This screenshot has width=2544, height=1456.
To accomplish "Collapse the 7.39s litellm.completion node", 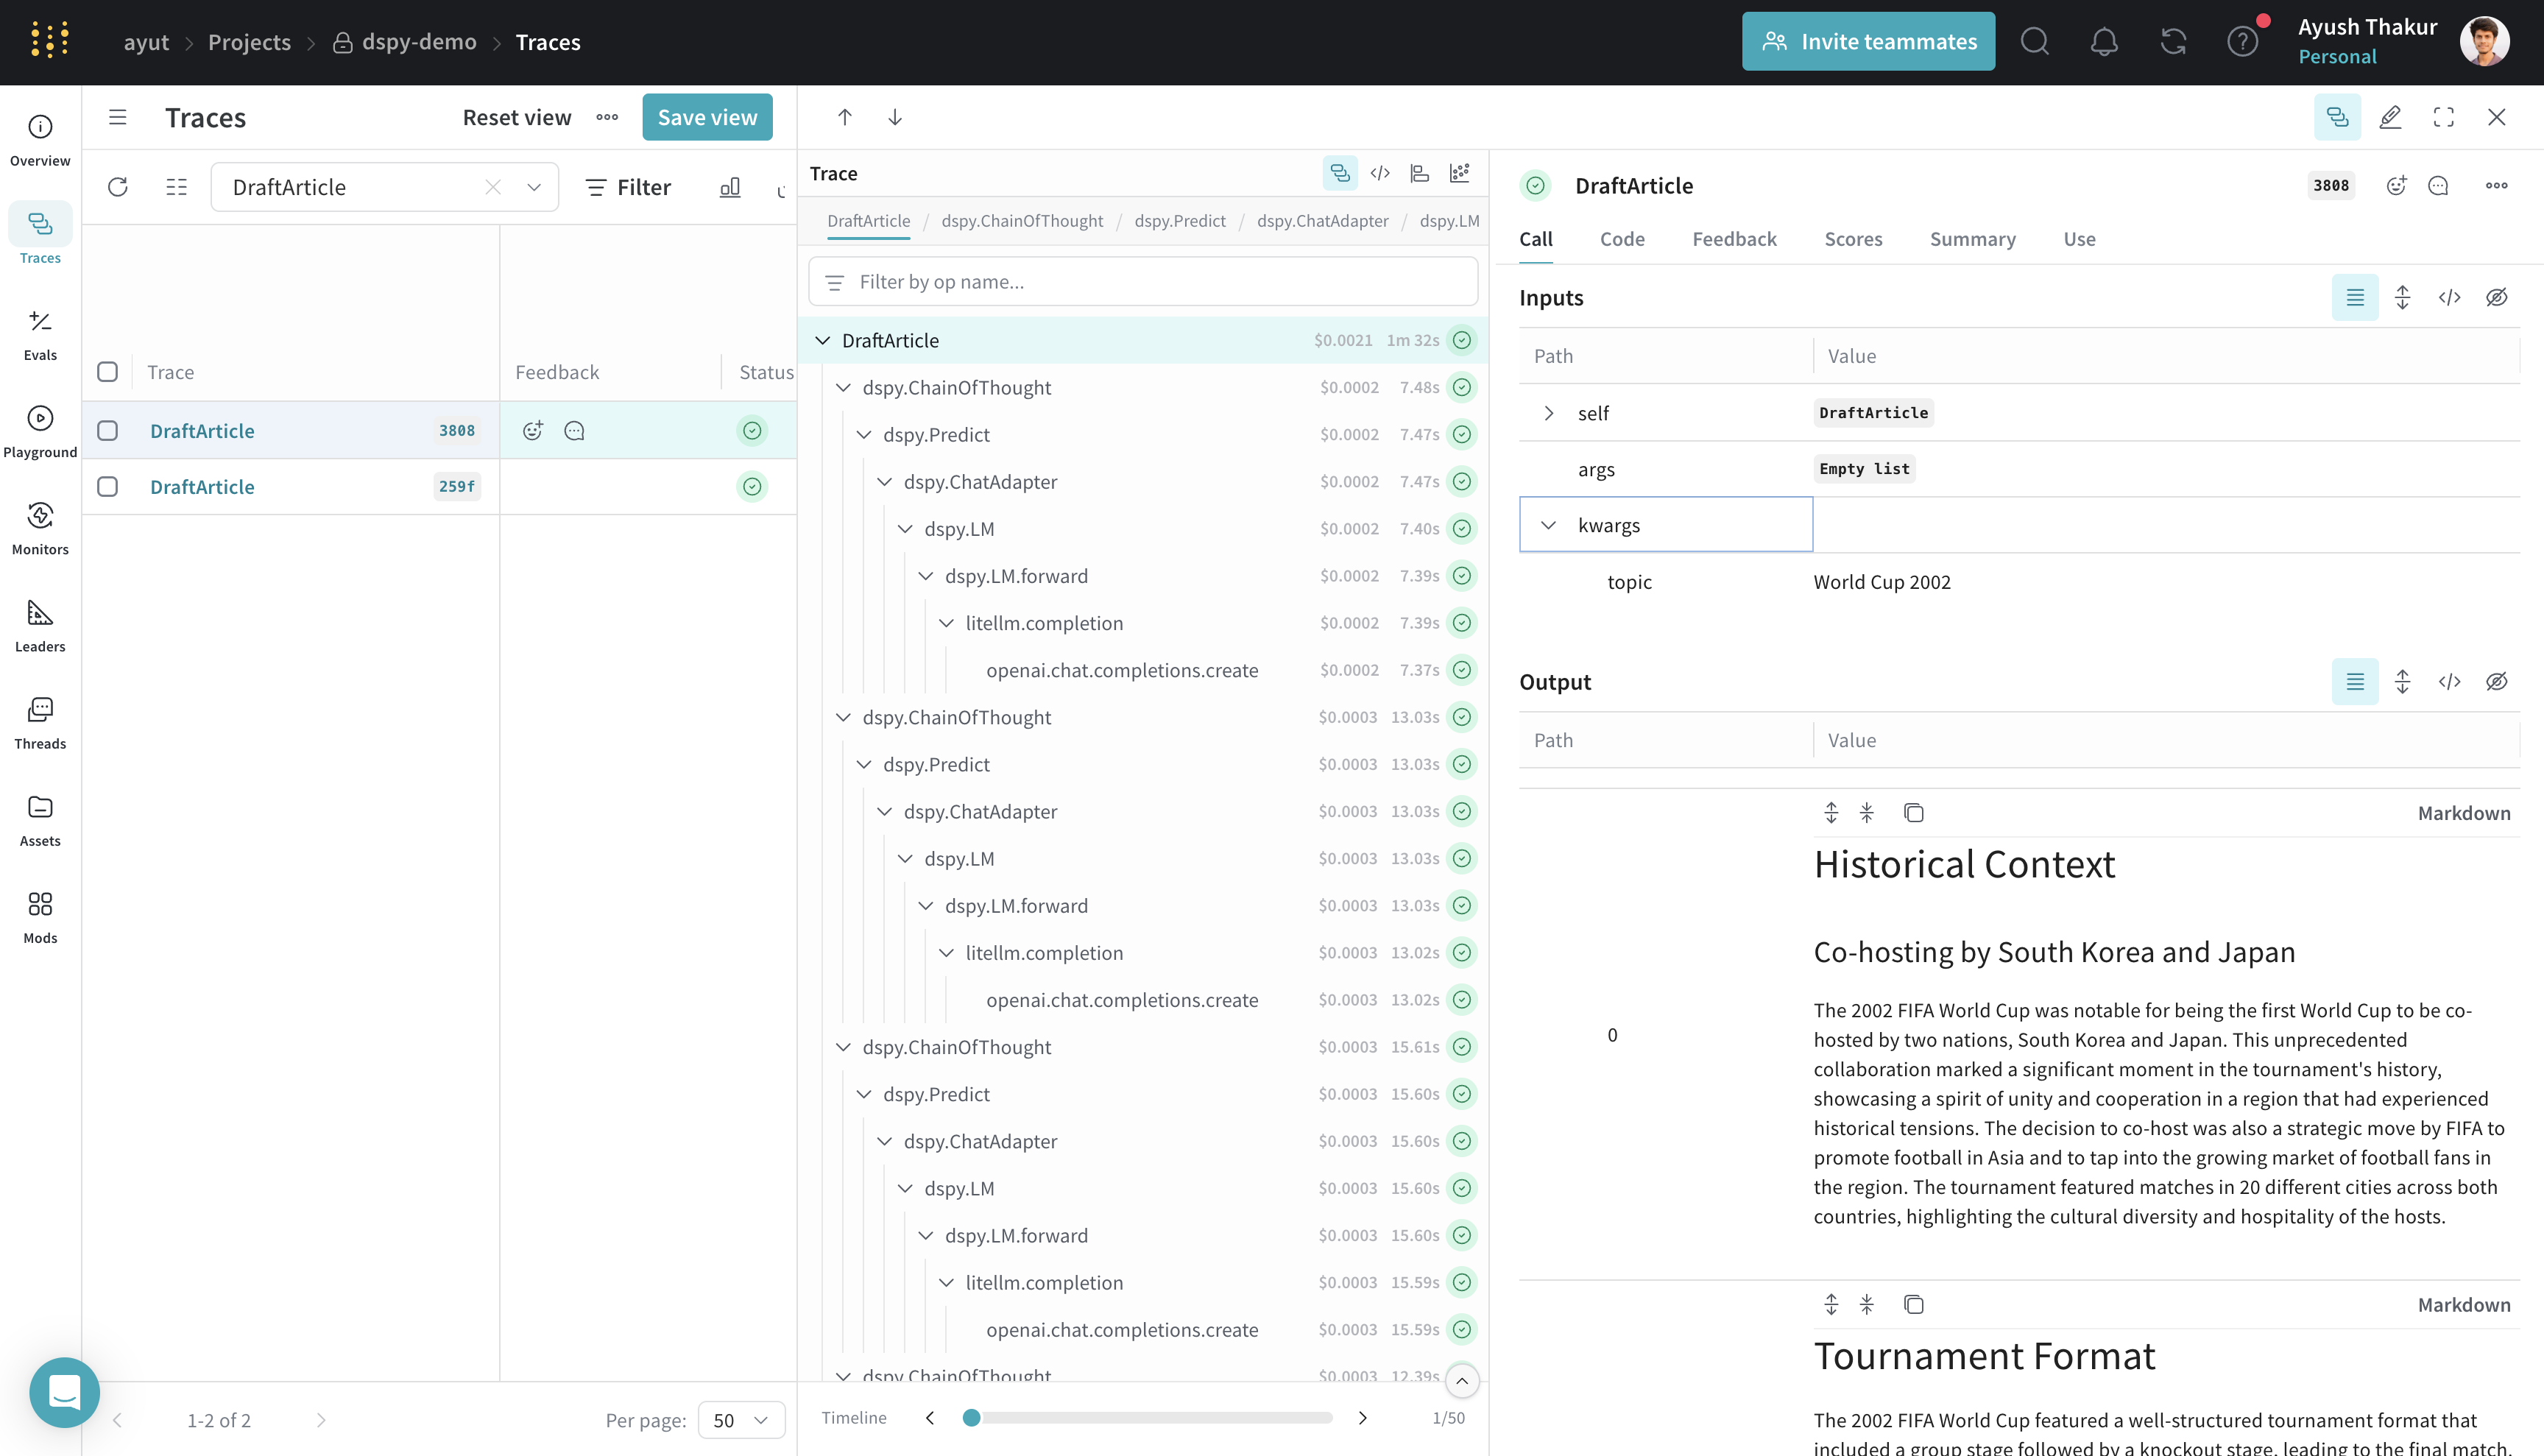I will coord(946,623).
